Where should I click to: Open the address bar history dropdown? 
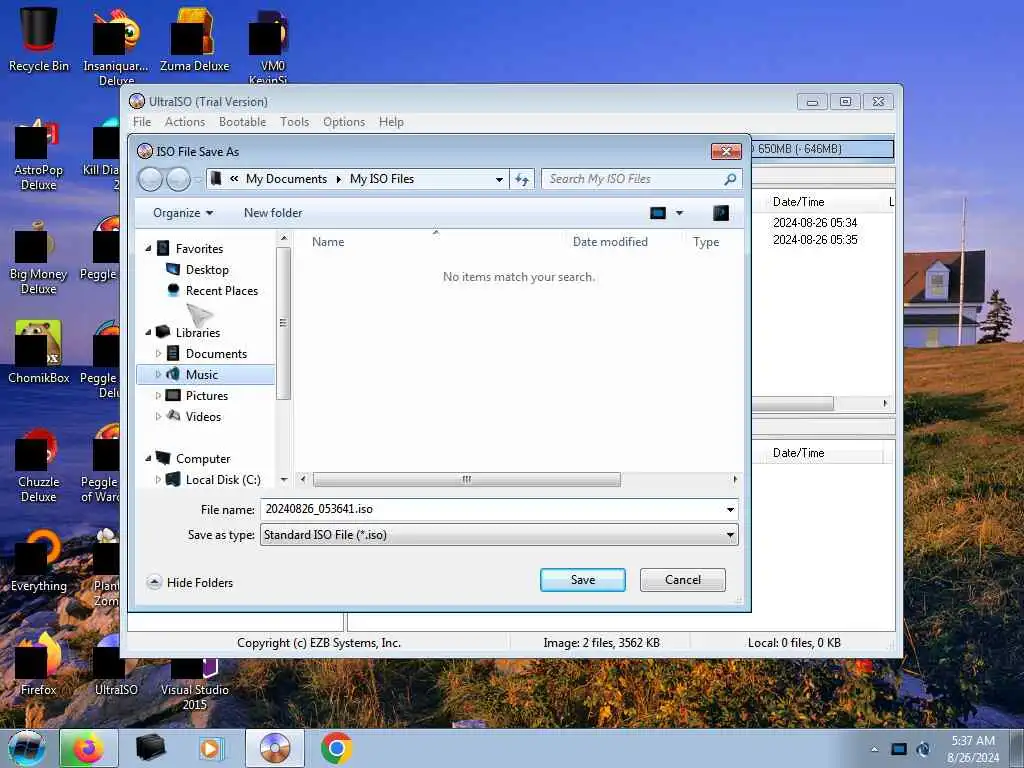499,179
